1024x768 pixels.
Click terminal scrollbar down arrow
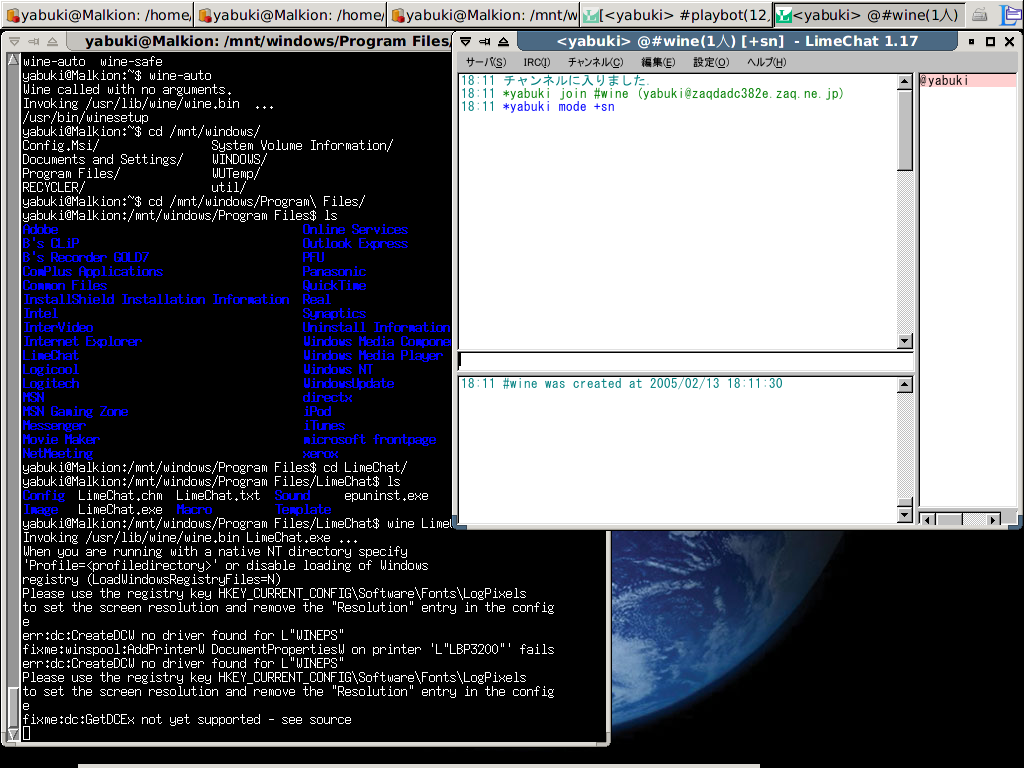(x=13, y=733)
